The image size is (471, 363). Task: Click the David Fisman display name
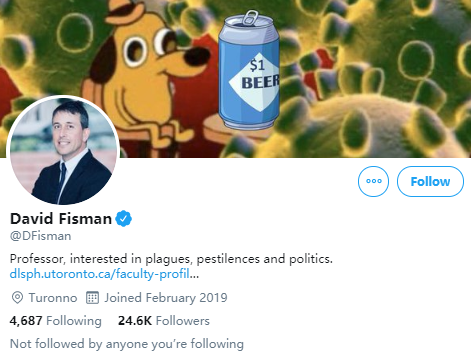61,219
